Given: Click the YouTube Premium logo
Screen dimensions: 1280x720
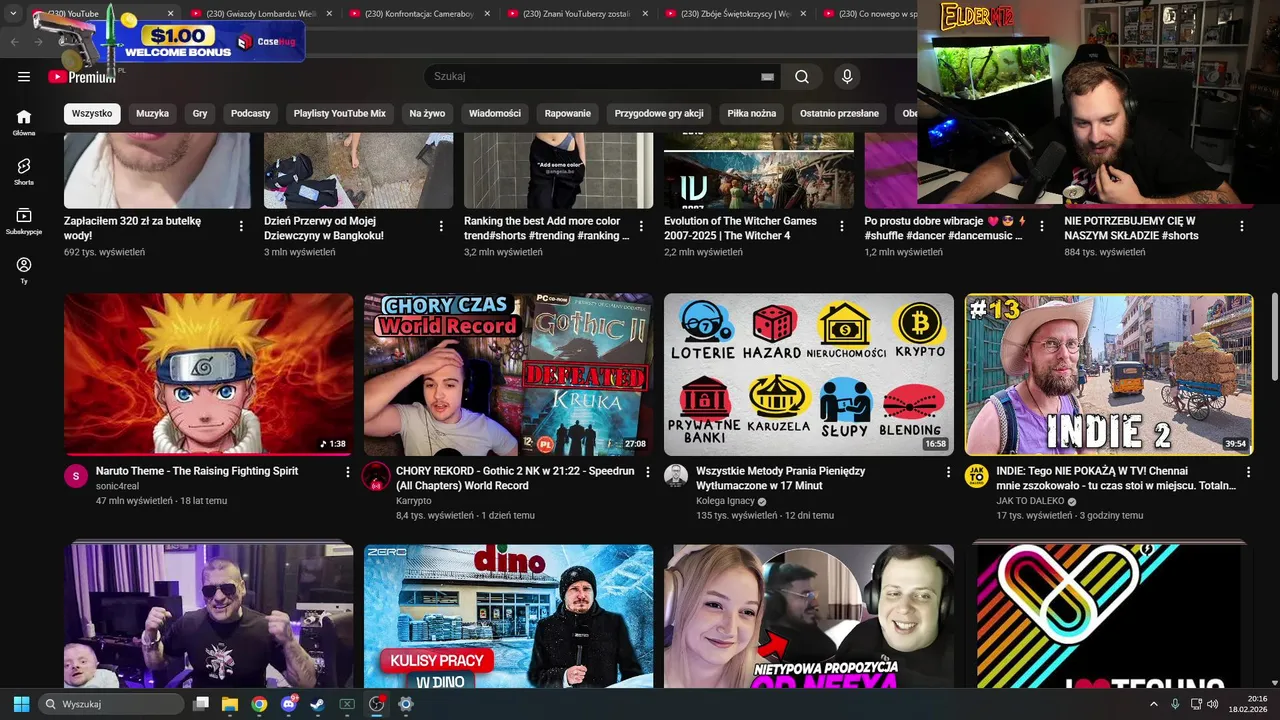Looking at the screenshot, I should point(82,77).
